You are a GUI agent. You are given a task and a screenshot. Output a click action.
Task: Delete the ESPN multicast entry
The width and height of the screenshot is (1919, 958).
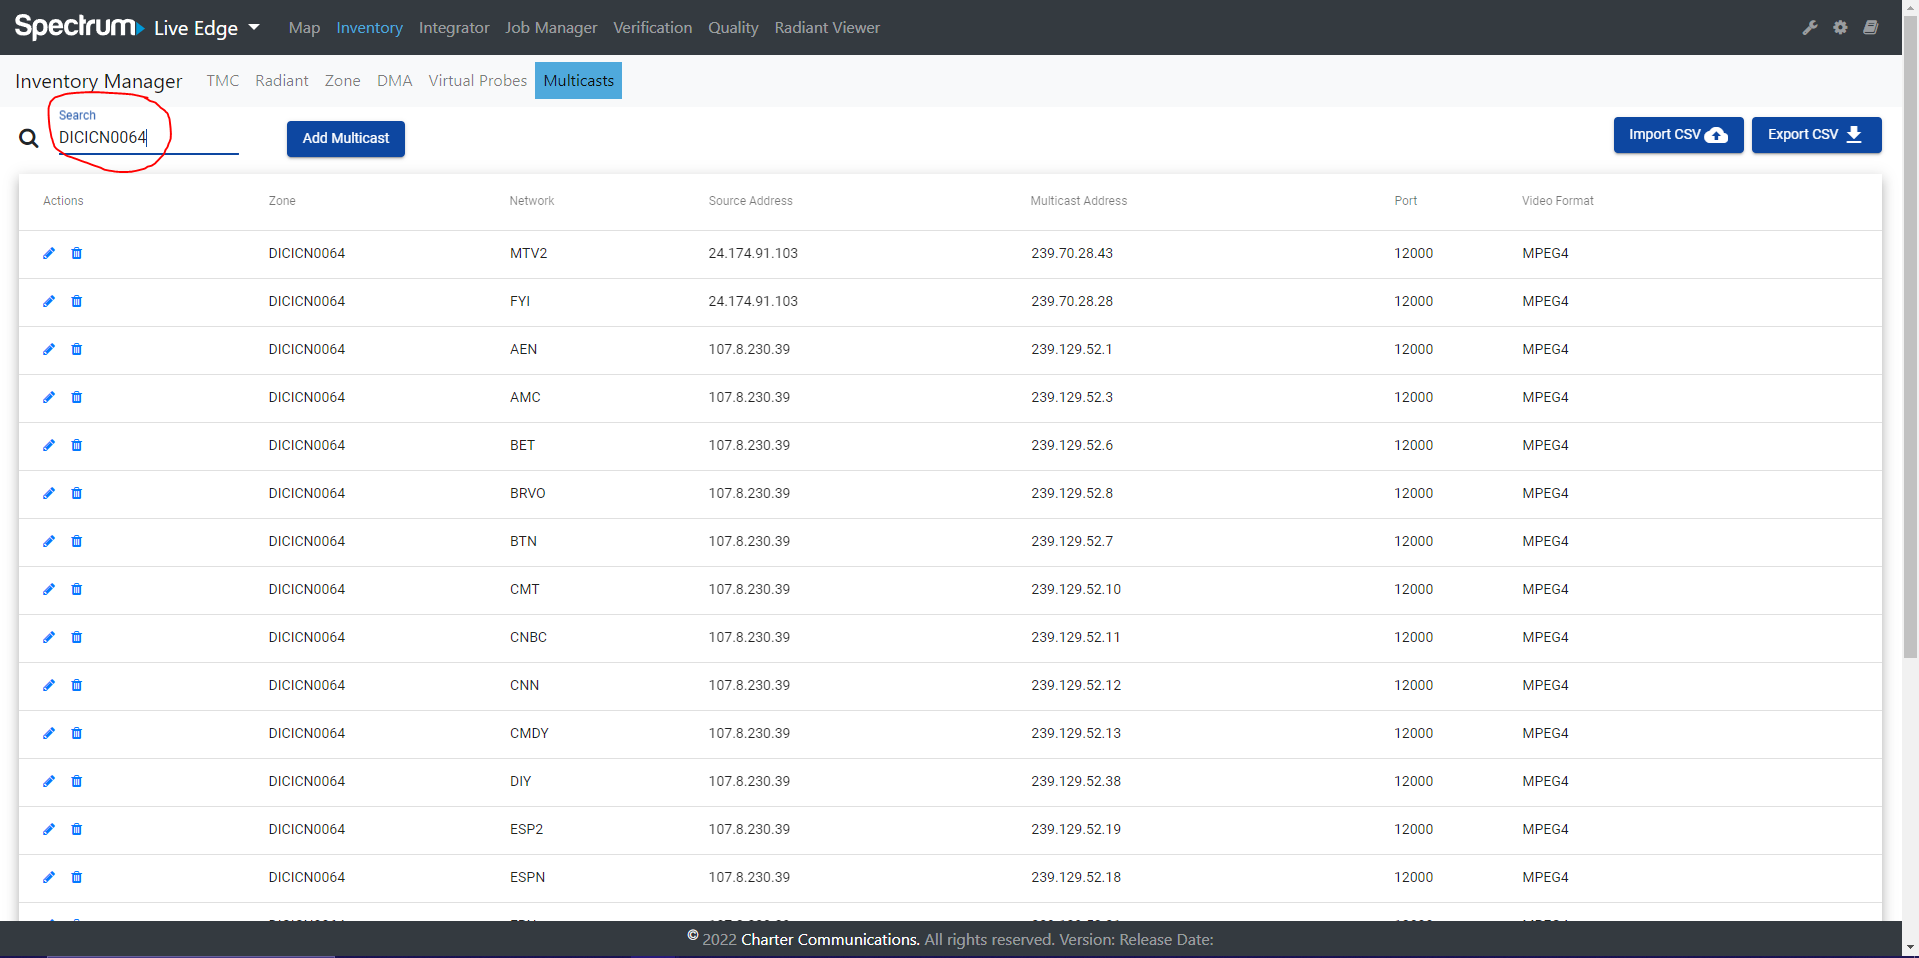pos(77,877)
